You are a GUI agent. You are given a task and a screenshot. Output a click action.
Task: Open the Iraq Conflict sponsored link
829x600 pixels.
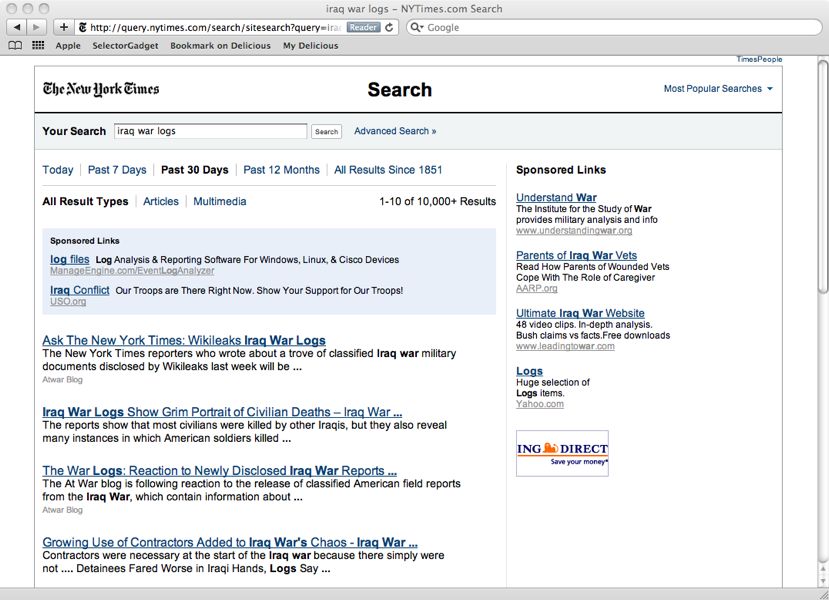[80, 290]
